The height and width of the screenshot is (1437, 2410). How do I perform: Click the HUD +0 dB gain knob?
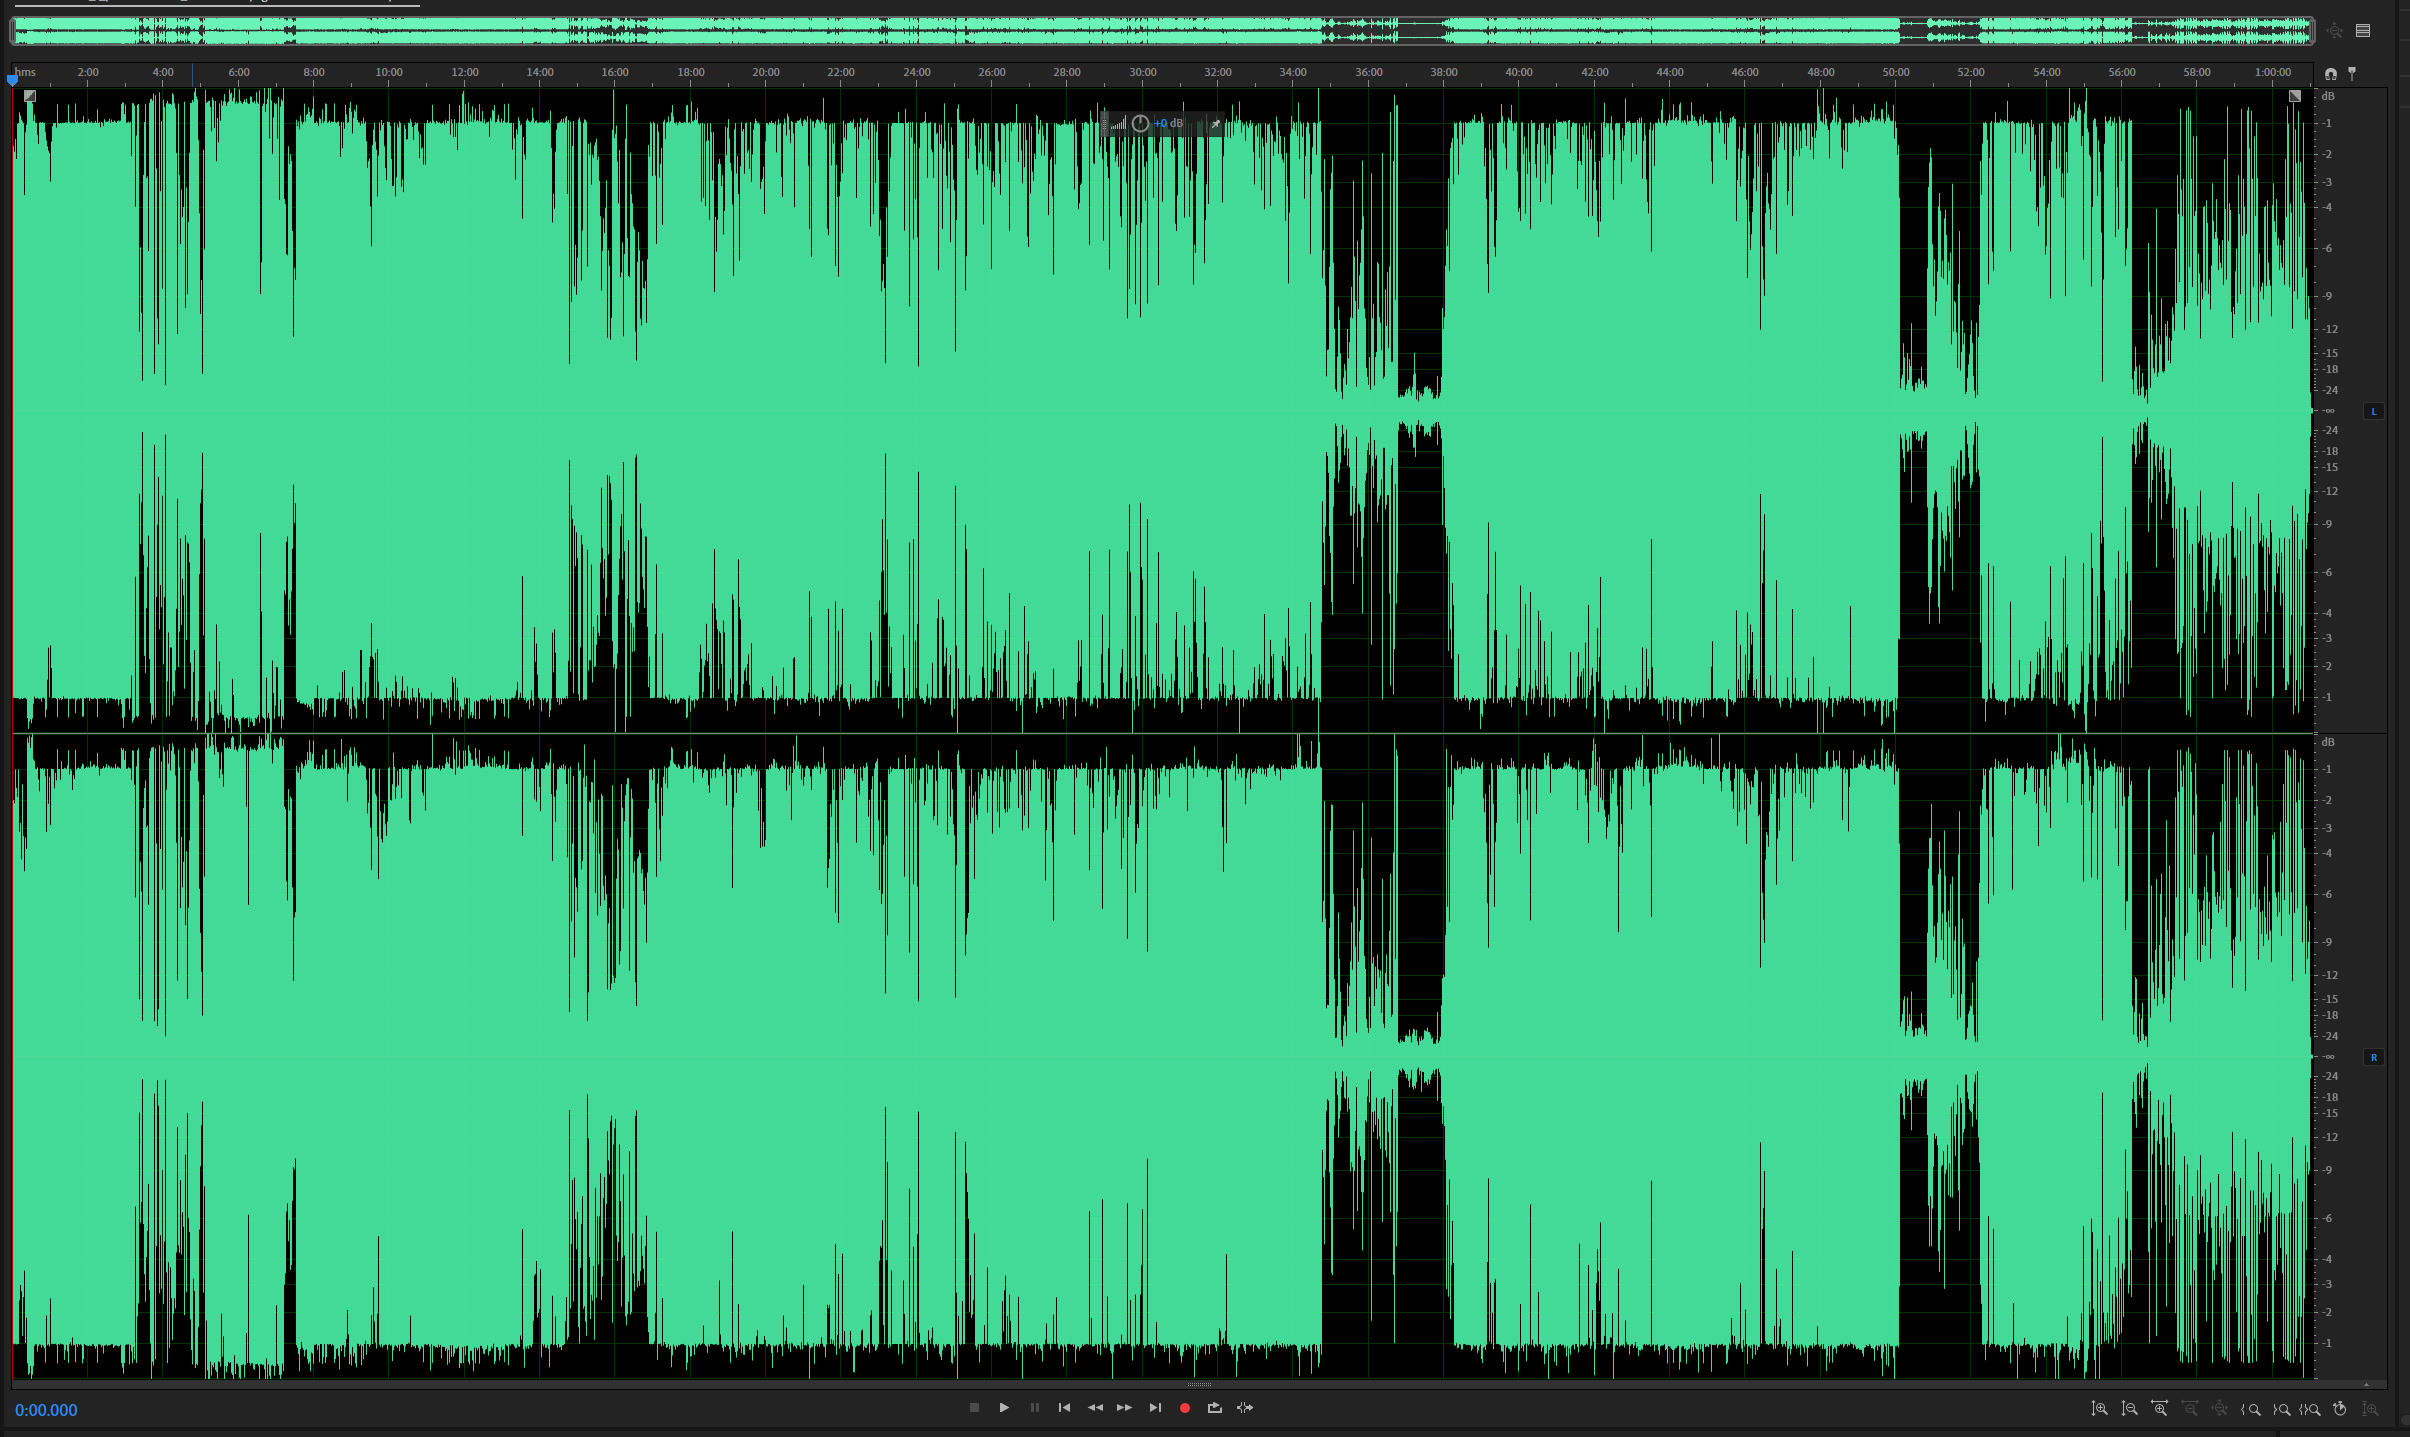[1140, 124]
